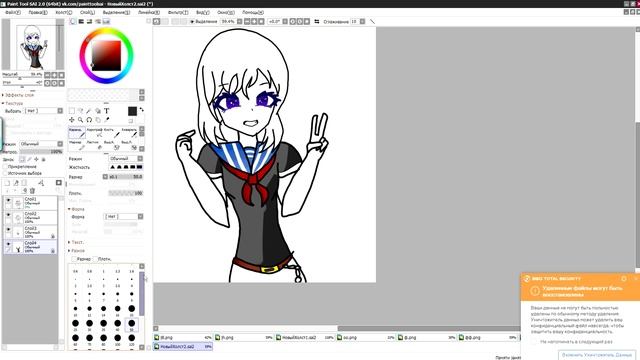The width and height of the screenshot is (640, 360).
Task: Choose the Маркер brush
Action: tap(77, 145)
